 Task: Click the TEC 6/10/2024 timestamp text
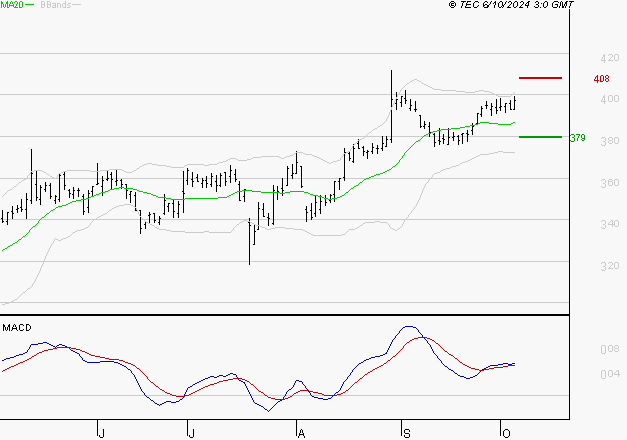(x=511, y=5)
